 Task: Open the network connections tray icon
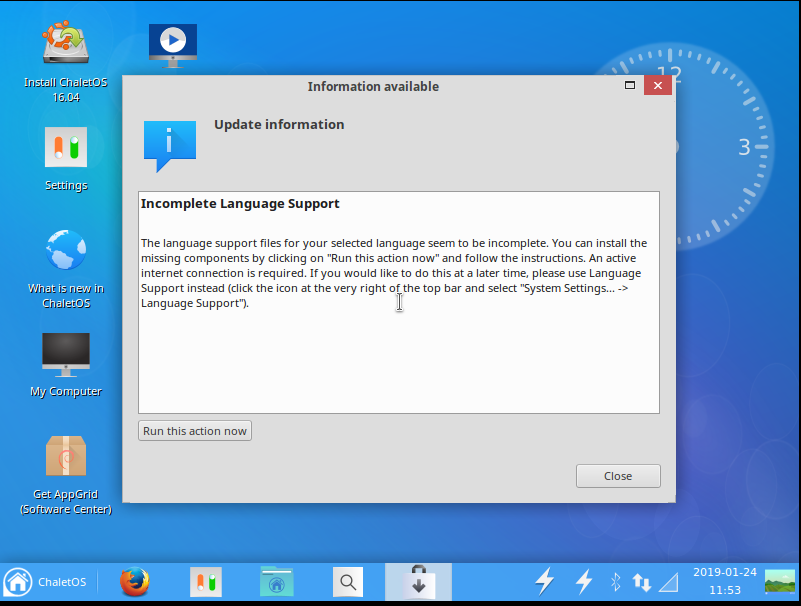coord(642,581)
